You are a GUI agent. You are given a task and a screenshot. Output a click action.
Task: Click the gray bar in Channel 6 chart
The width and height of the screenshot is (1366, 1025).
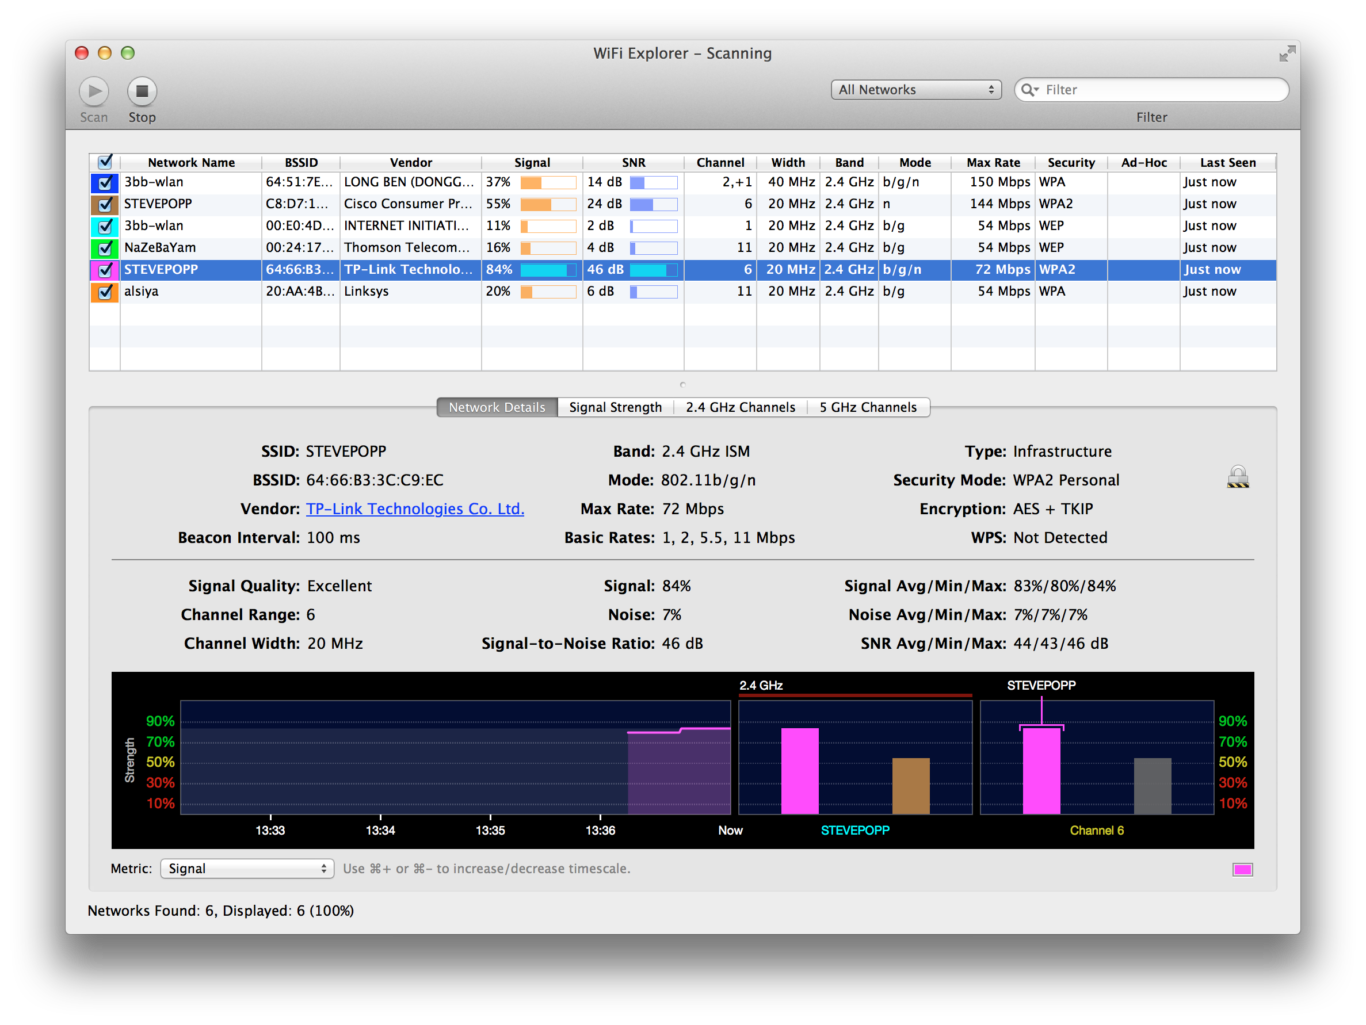[x=1152, y=786]
